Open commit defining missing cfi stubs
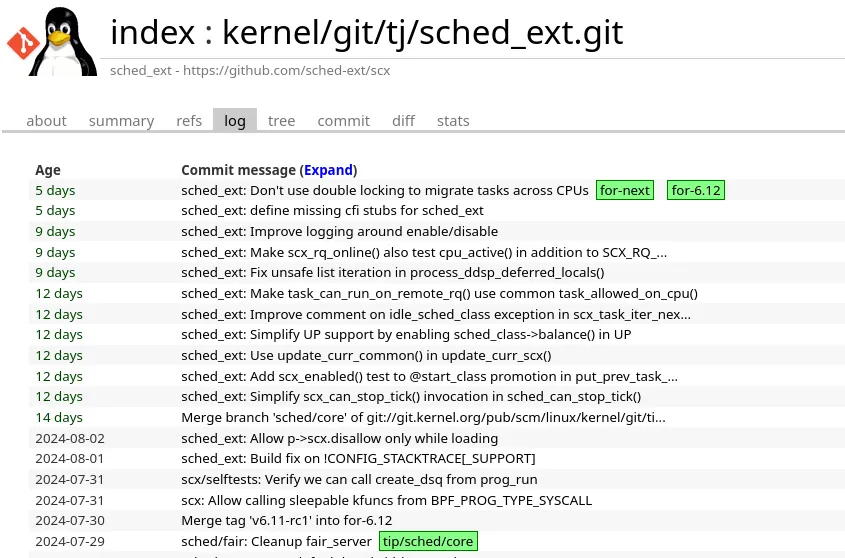This screenshot has height=558, width=845. tap(332, 211)
